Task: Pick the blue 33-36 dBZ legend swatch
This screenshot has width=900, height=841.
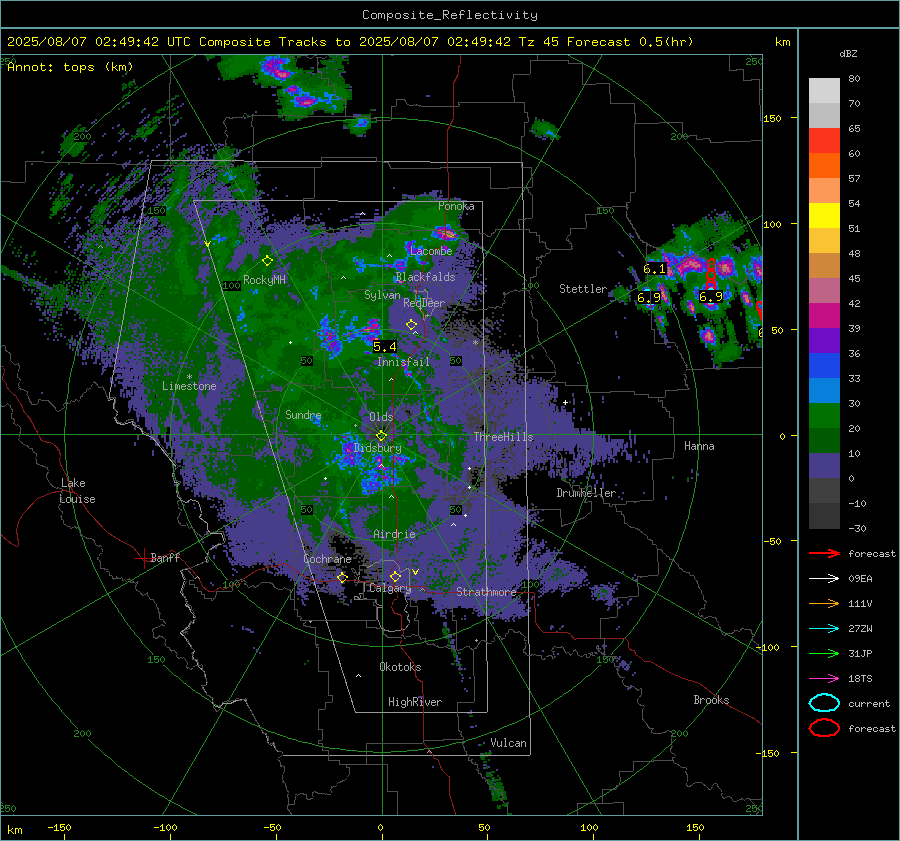Action: click(824, 366)
